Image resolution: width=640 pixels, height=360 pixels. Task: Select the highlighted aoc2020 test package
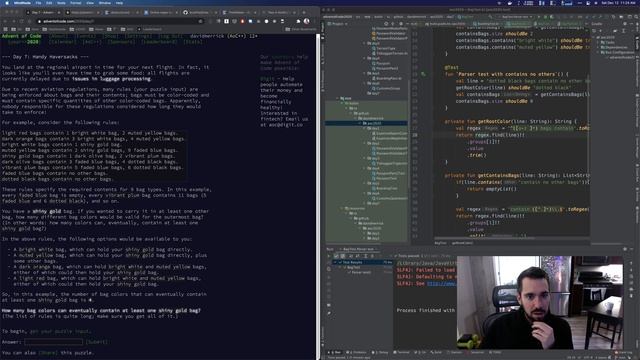point(366,123)
